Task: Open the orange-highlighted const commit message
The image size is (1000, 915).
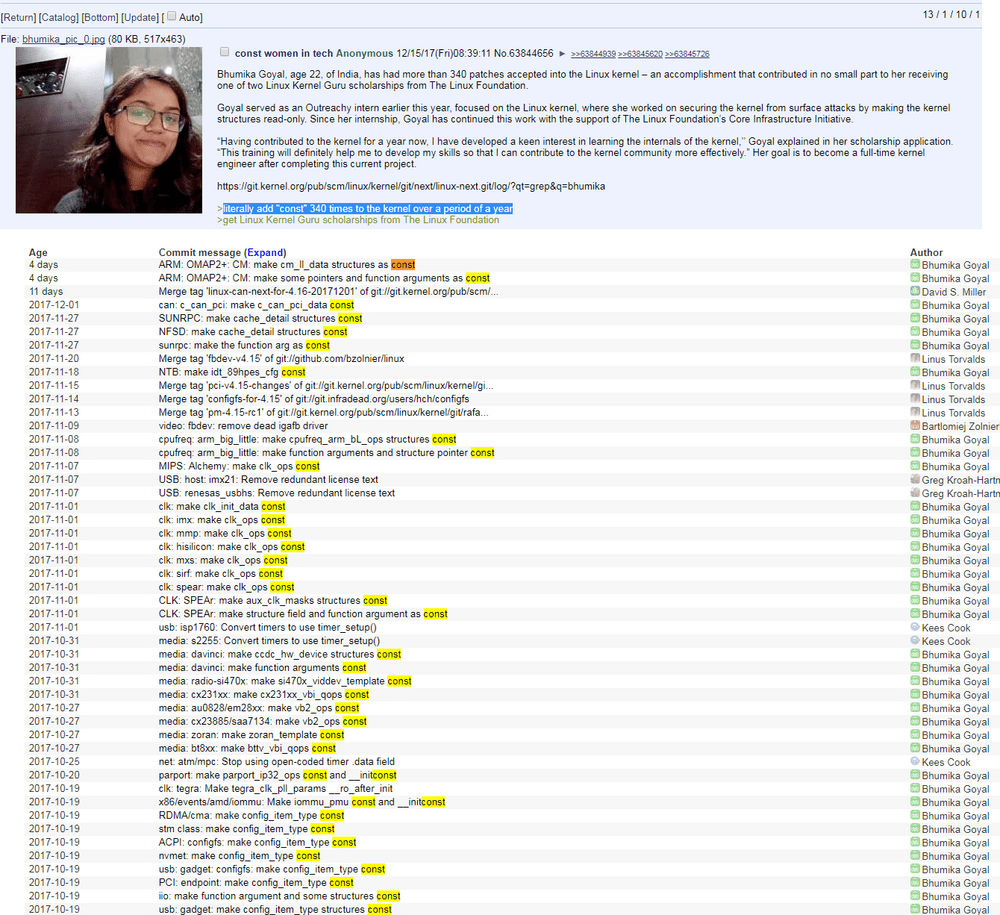Action: [x=286, y=265]
